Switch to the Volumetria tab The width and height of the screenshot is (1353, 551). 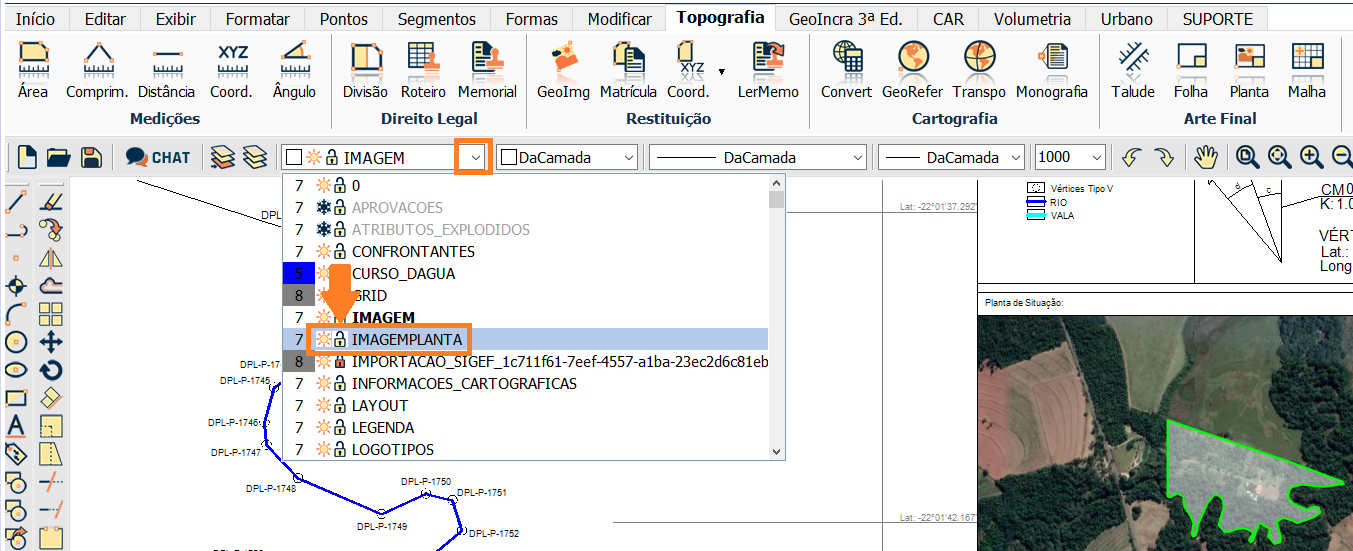point(1030,19)
